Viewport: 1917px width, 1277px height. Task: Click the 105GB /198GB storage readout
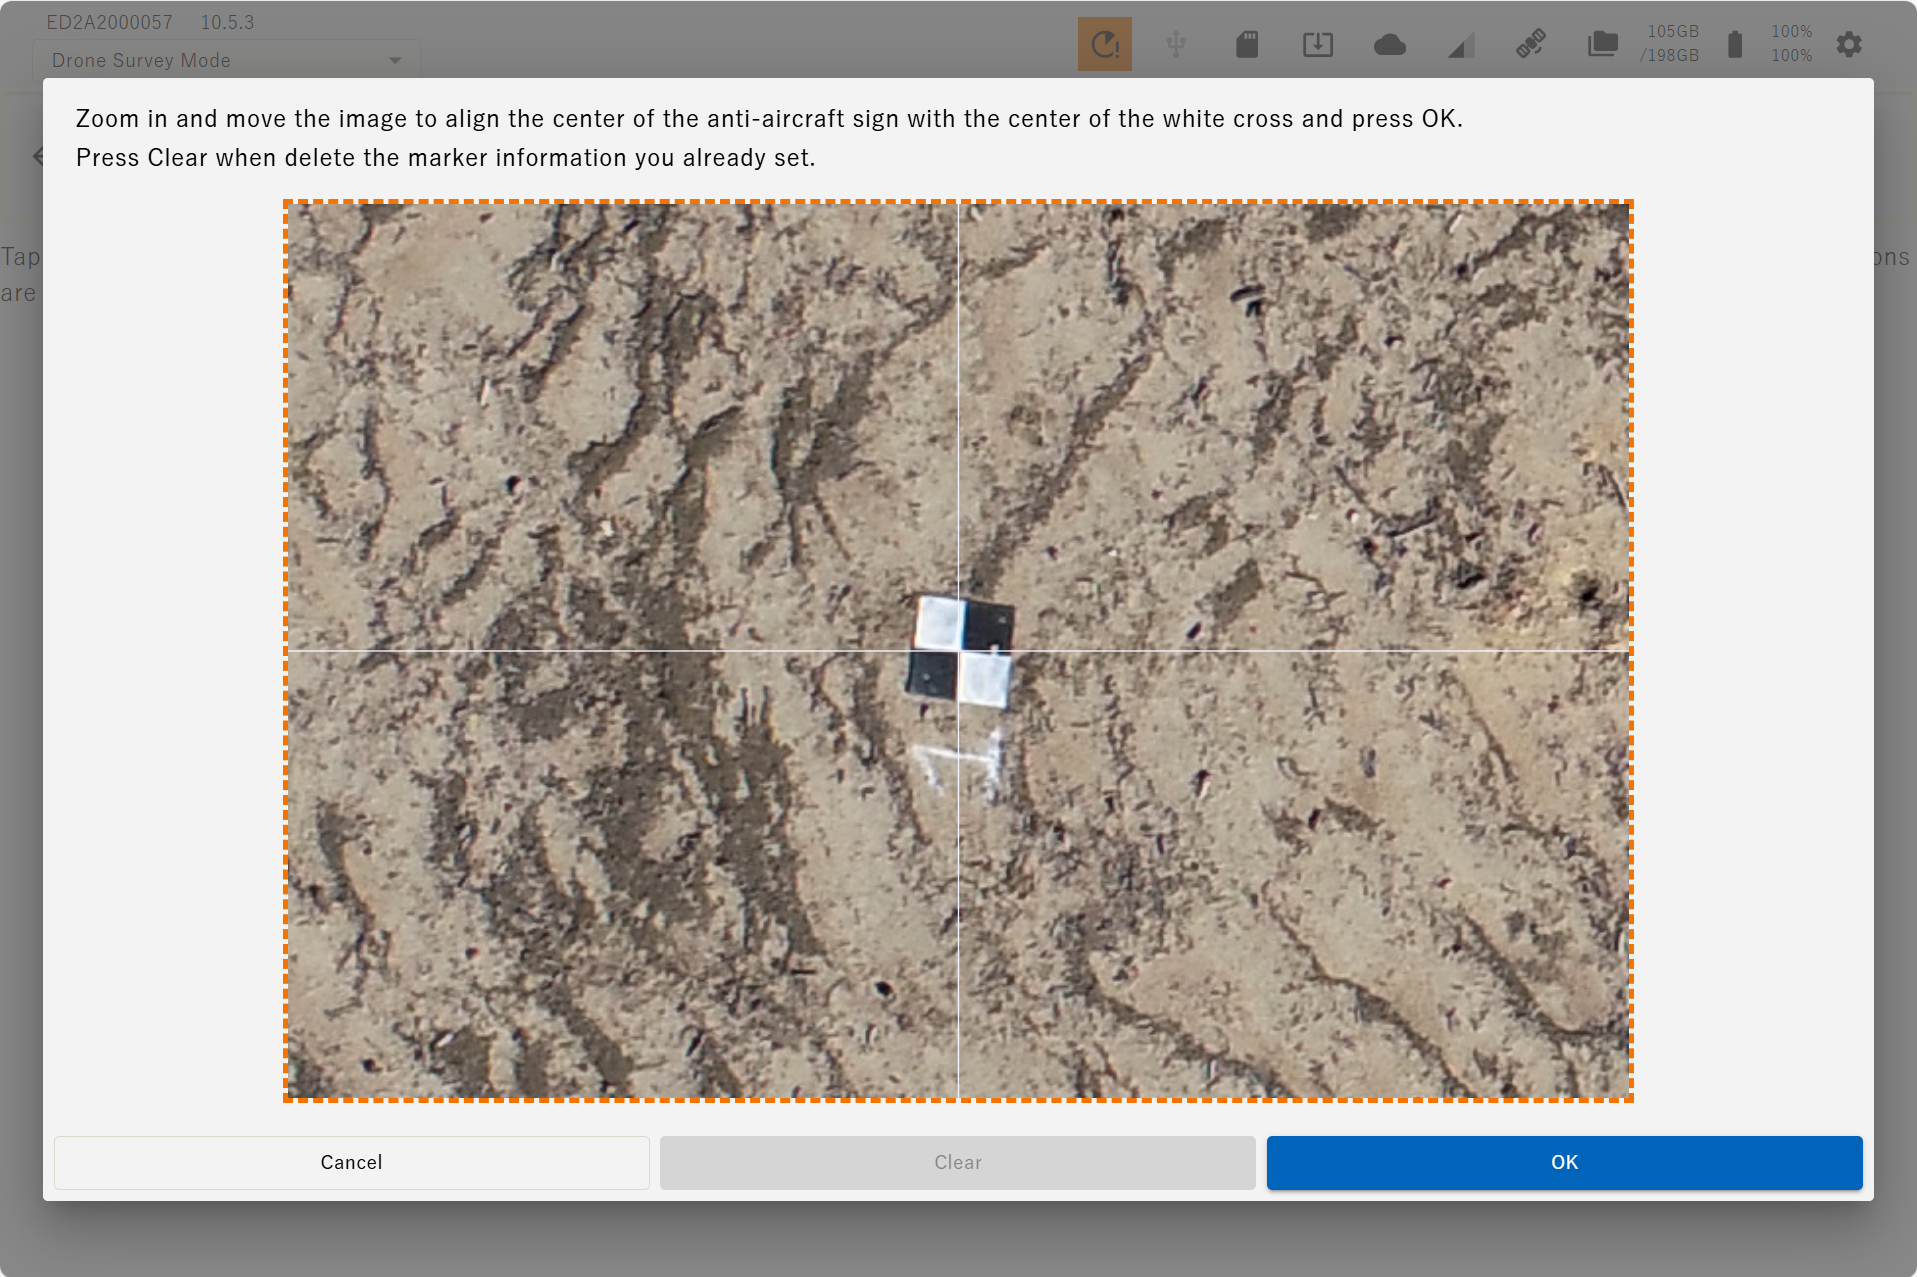[1670, 44]
